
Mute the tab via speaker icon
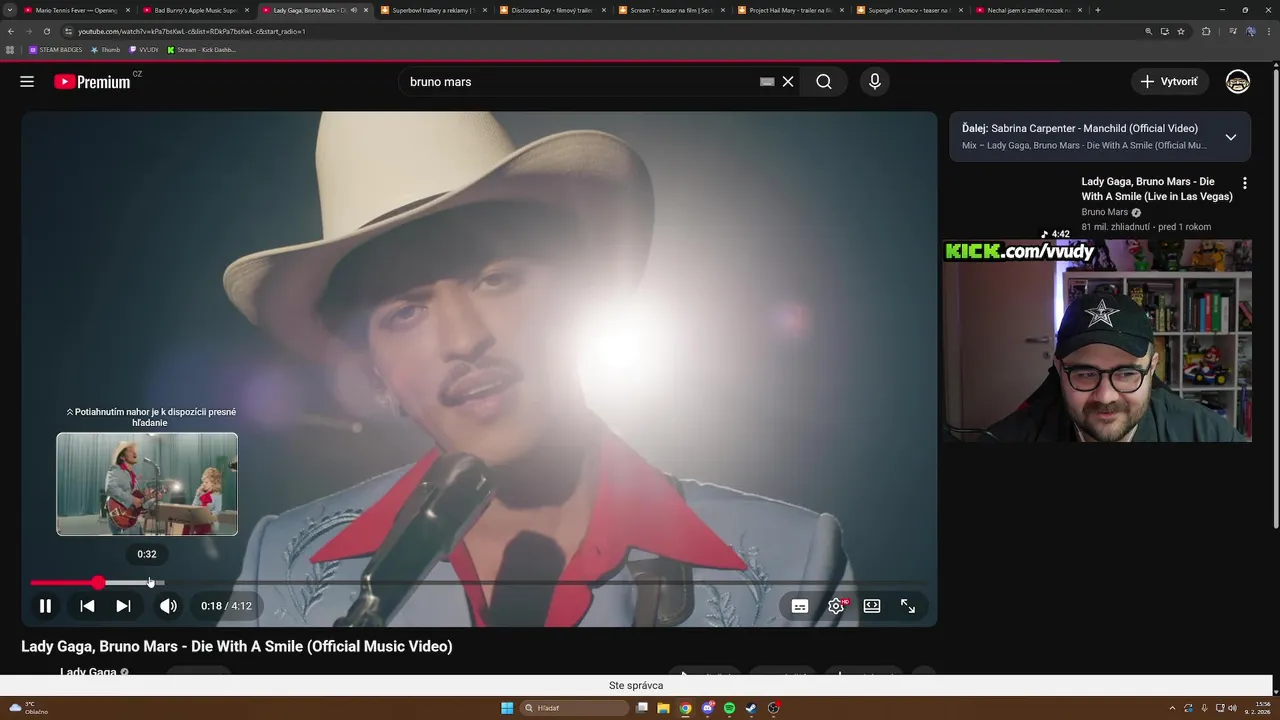tap(353, 10)
